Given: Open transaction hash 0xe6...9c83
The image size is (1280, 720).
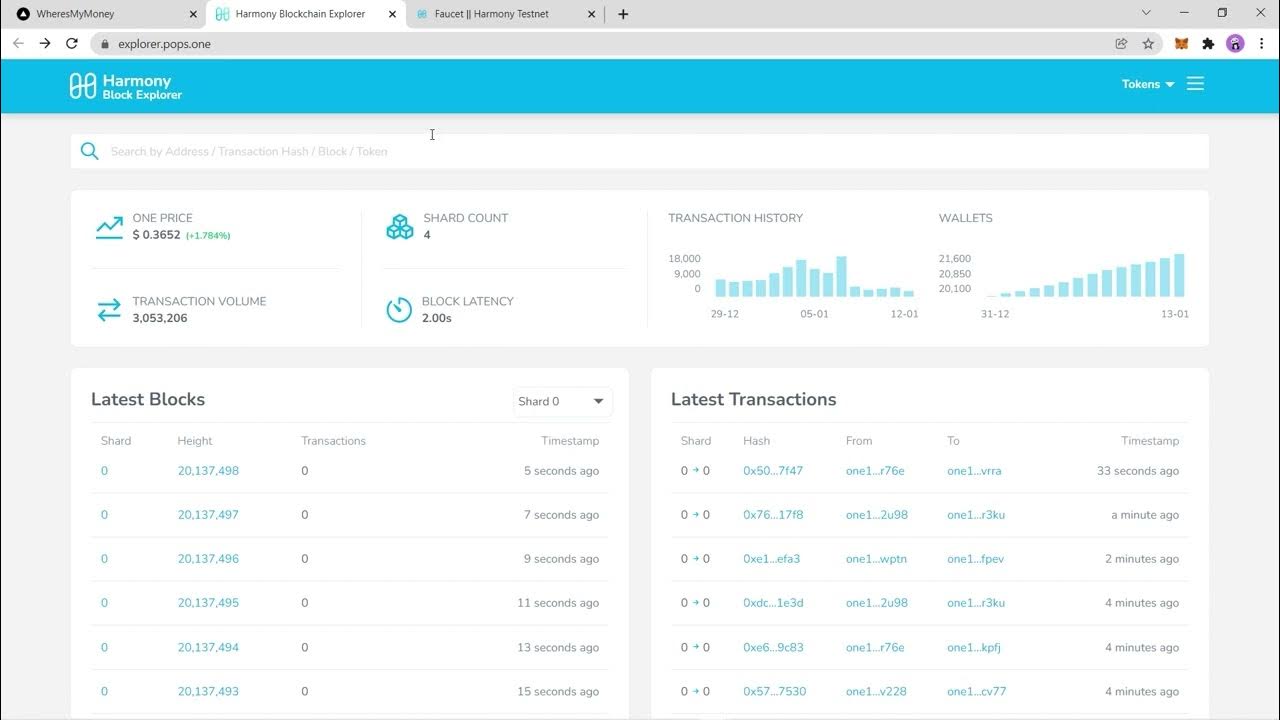Looking at the screenshot, I should (x=773, y=647).
